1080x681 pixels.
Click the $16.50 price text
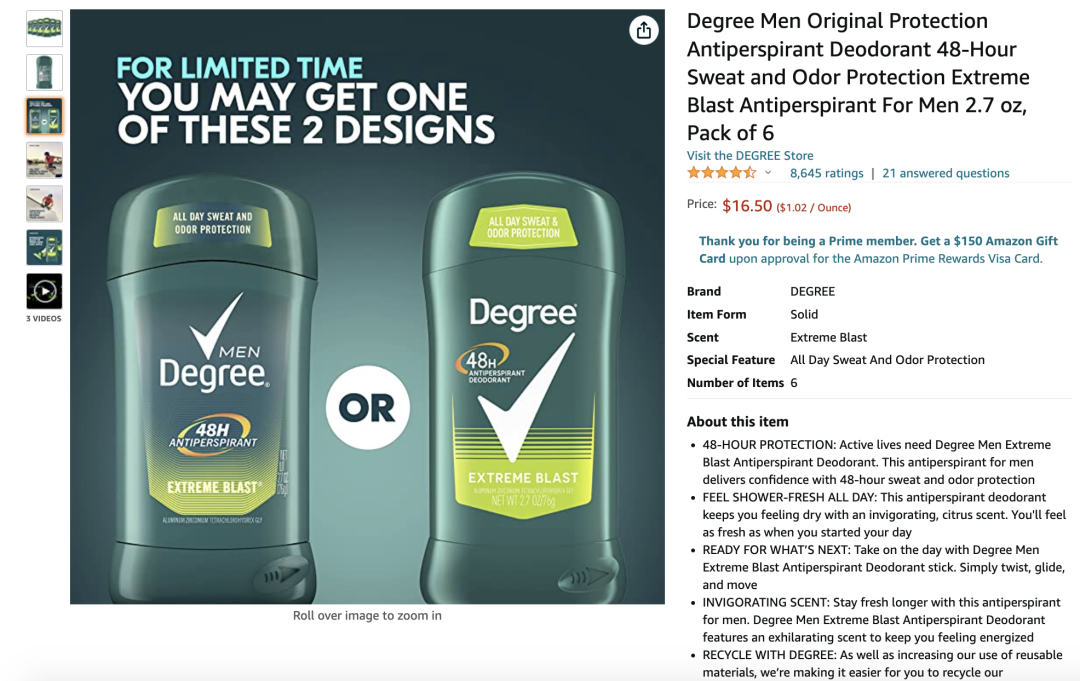pyautogui.click(x=747, y=206)
